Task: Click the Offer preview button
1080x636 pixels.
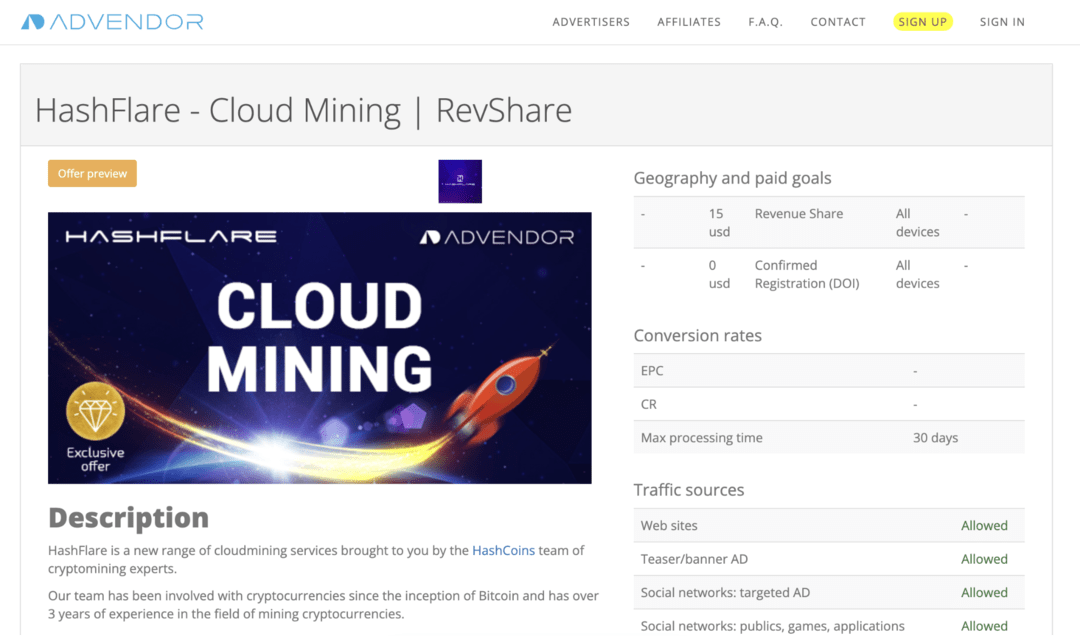Action: [92, 173]
